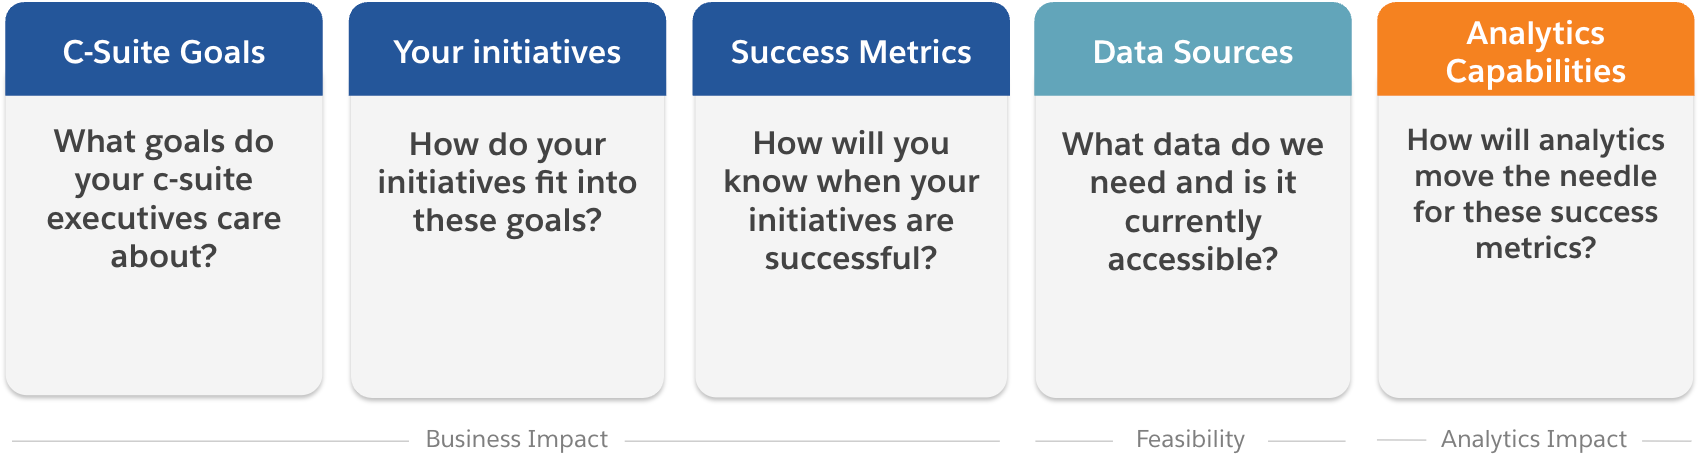Image resolution: width=1706 pixels, height=464 pixels.
Task: Click the line left of Analytics Impact
Action: coord(1401,440)
